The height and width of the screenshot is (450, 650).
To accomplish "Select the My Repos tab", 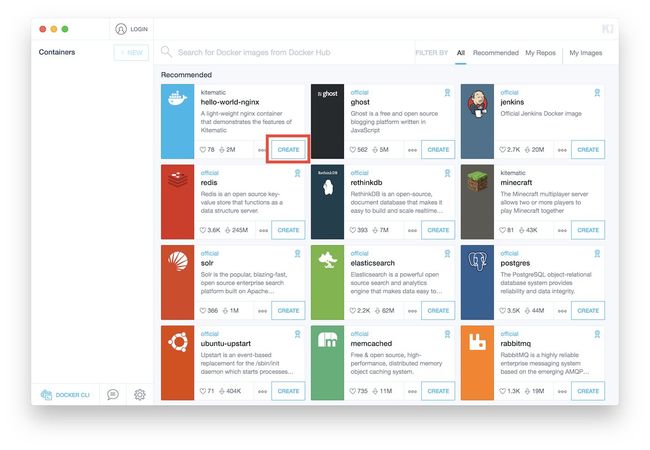I will tap(540, 53).
